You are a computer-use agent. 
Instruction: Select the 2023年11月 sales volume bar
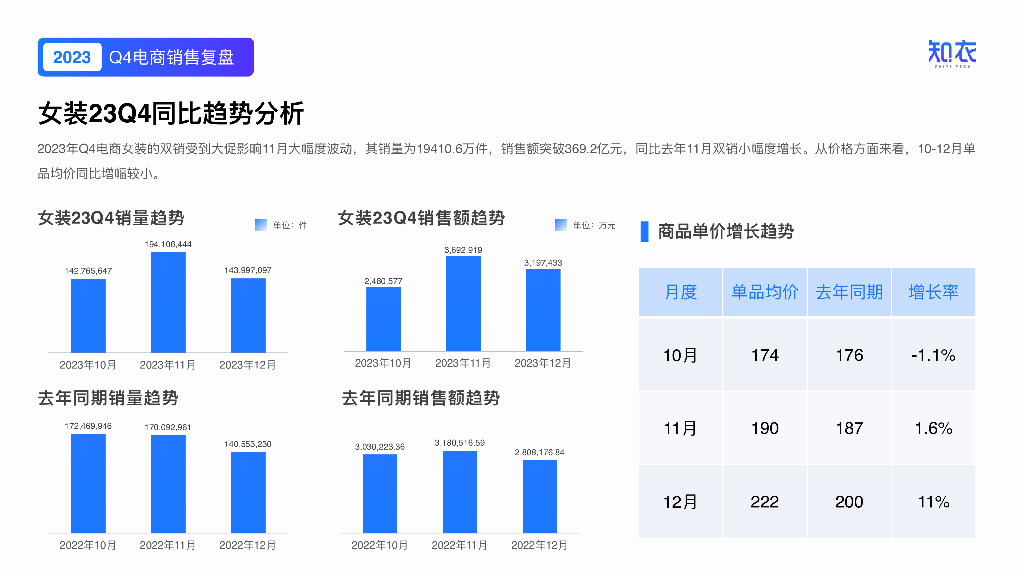pos(168,302)
